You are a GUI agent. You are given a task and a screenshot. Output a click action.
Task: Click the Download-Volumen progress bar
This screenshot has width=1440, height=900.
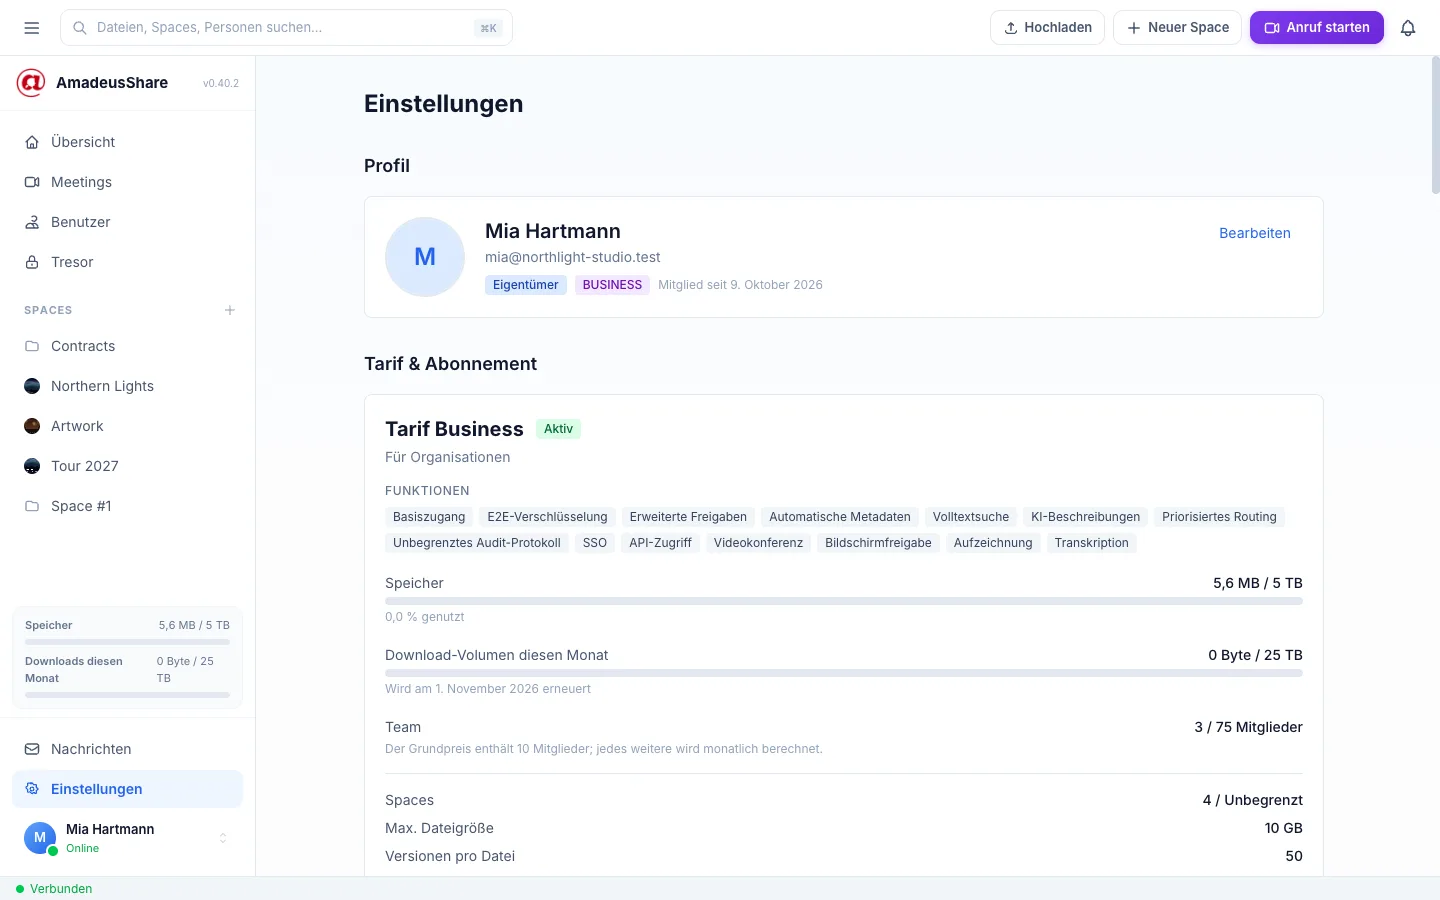[844, 673]
